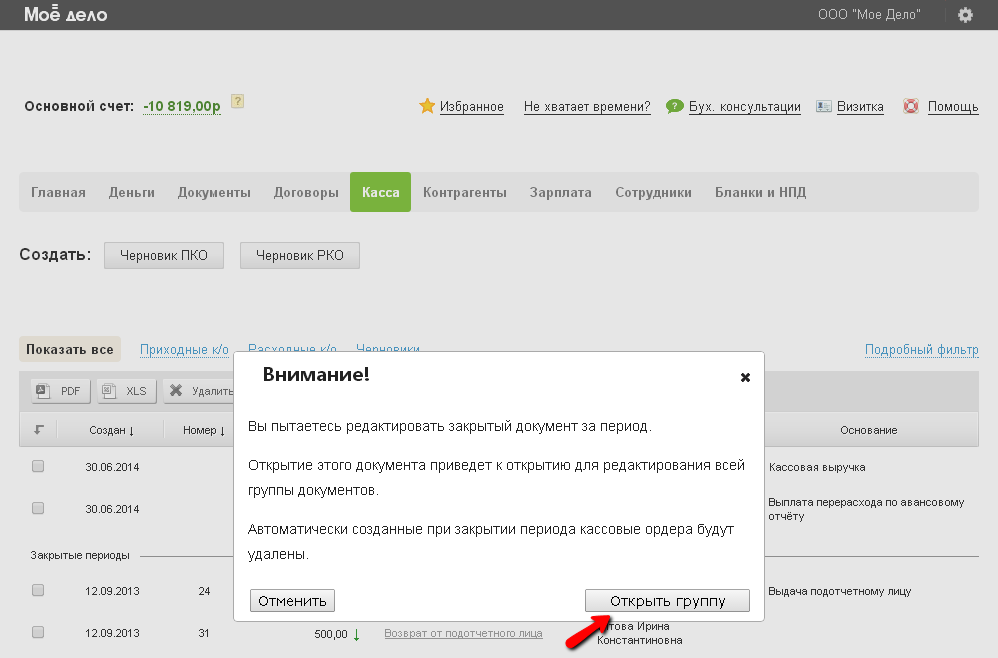Viewport: 998px width, 658px height.
Task: Export list via XLS button
Action: pyautogui.click(x=127, y=391)
